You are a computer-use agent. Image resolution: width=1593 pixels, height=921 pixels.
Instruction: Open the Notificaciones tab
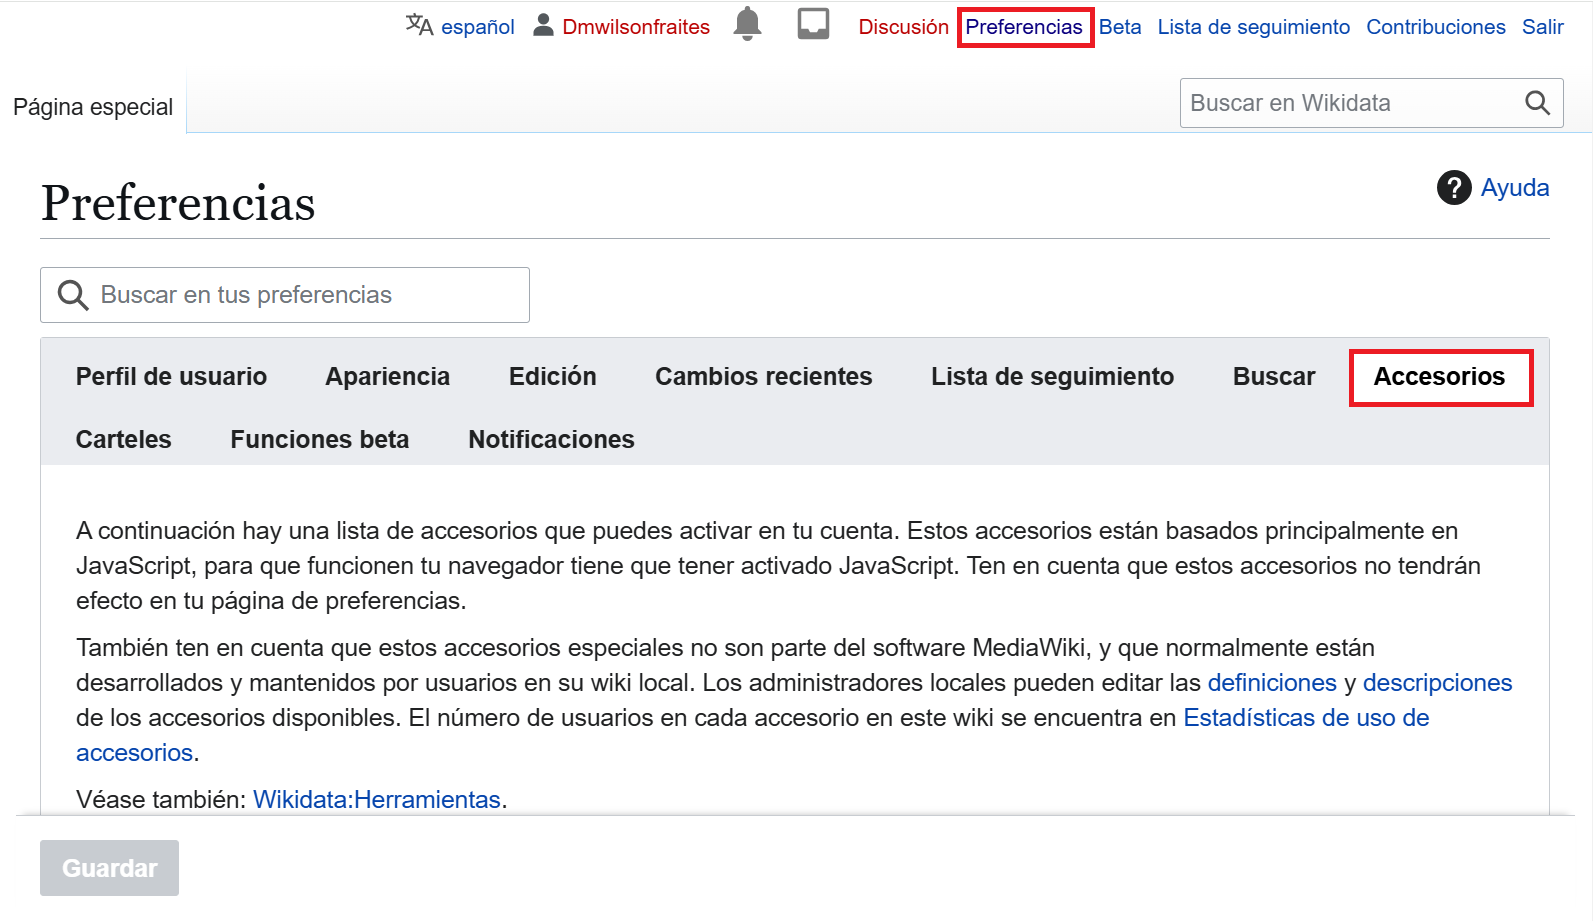(551, 440)
